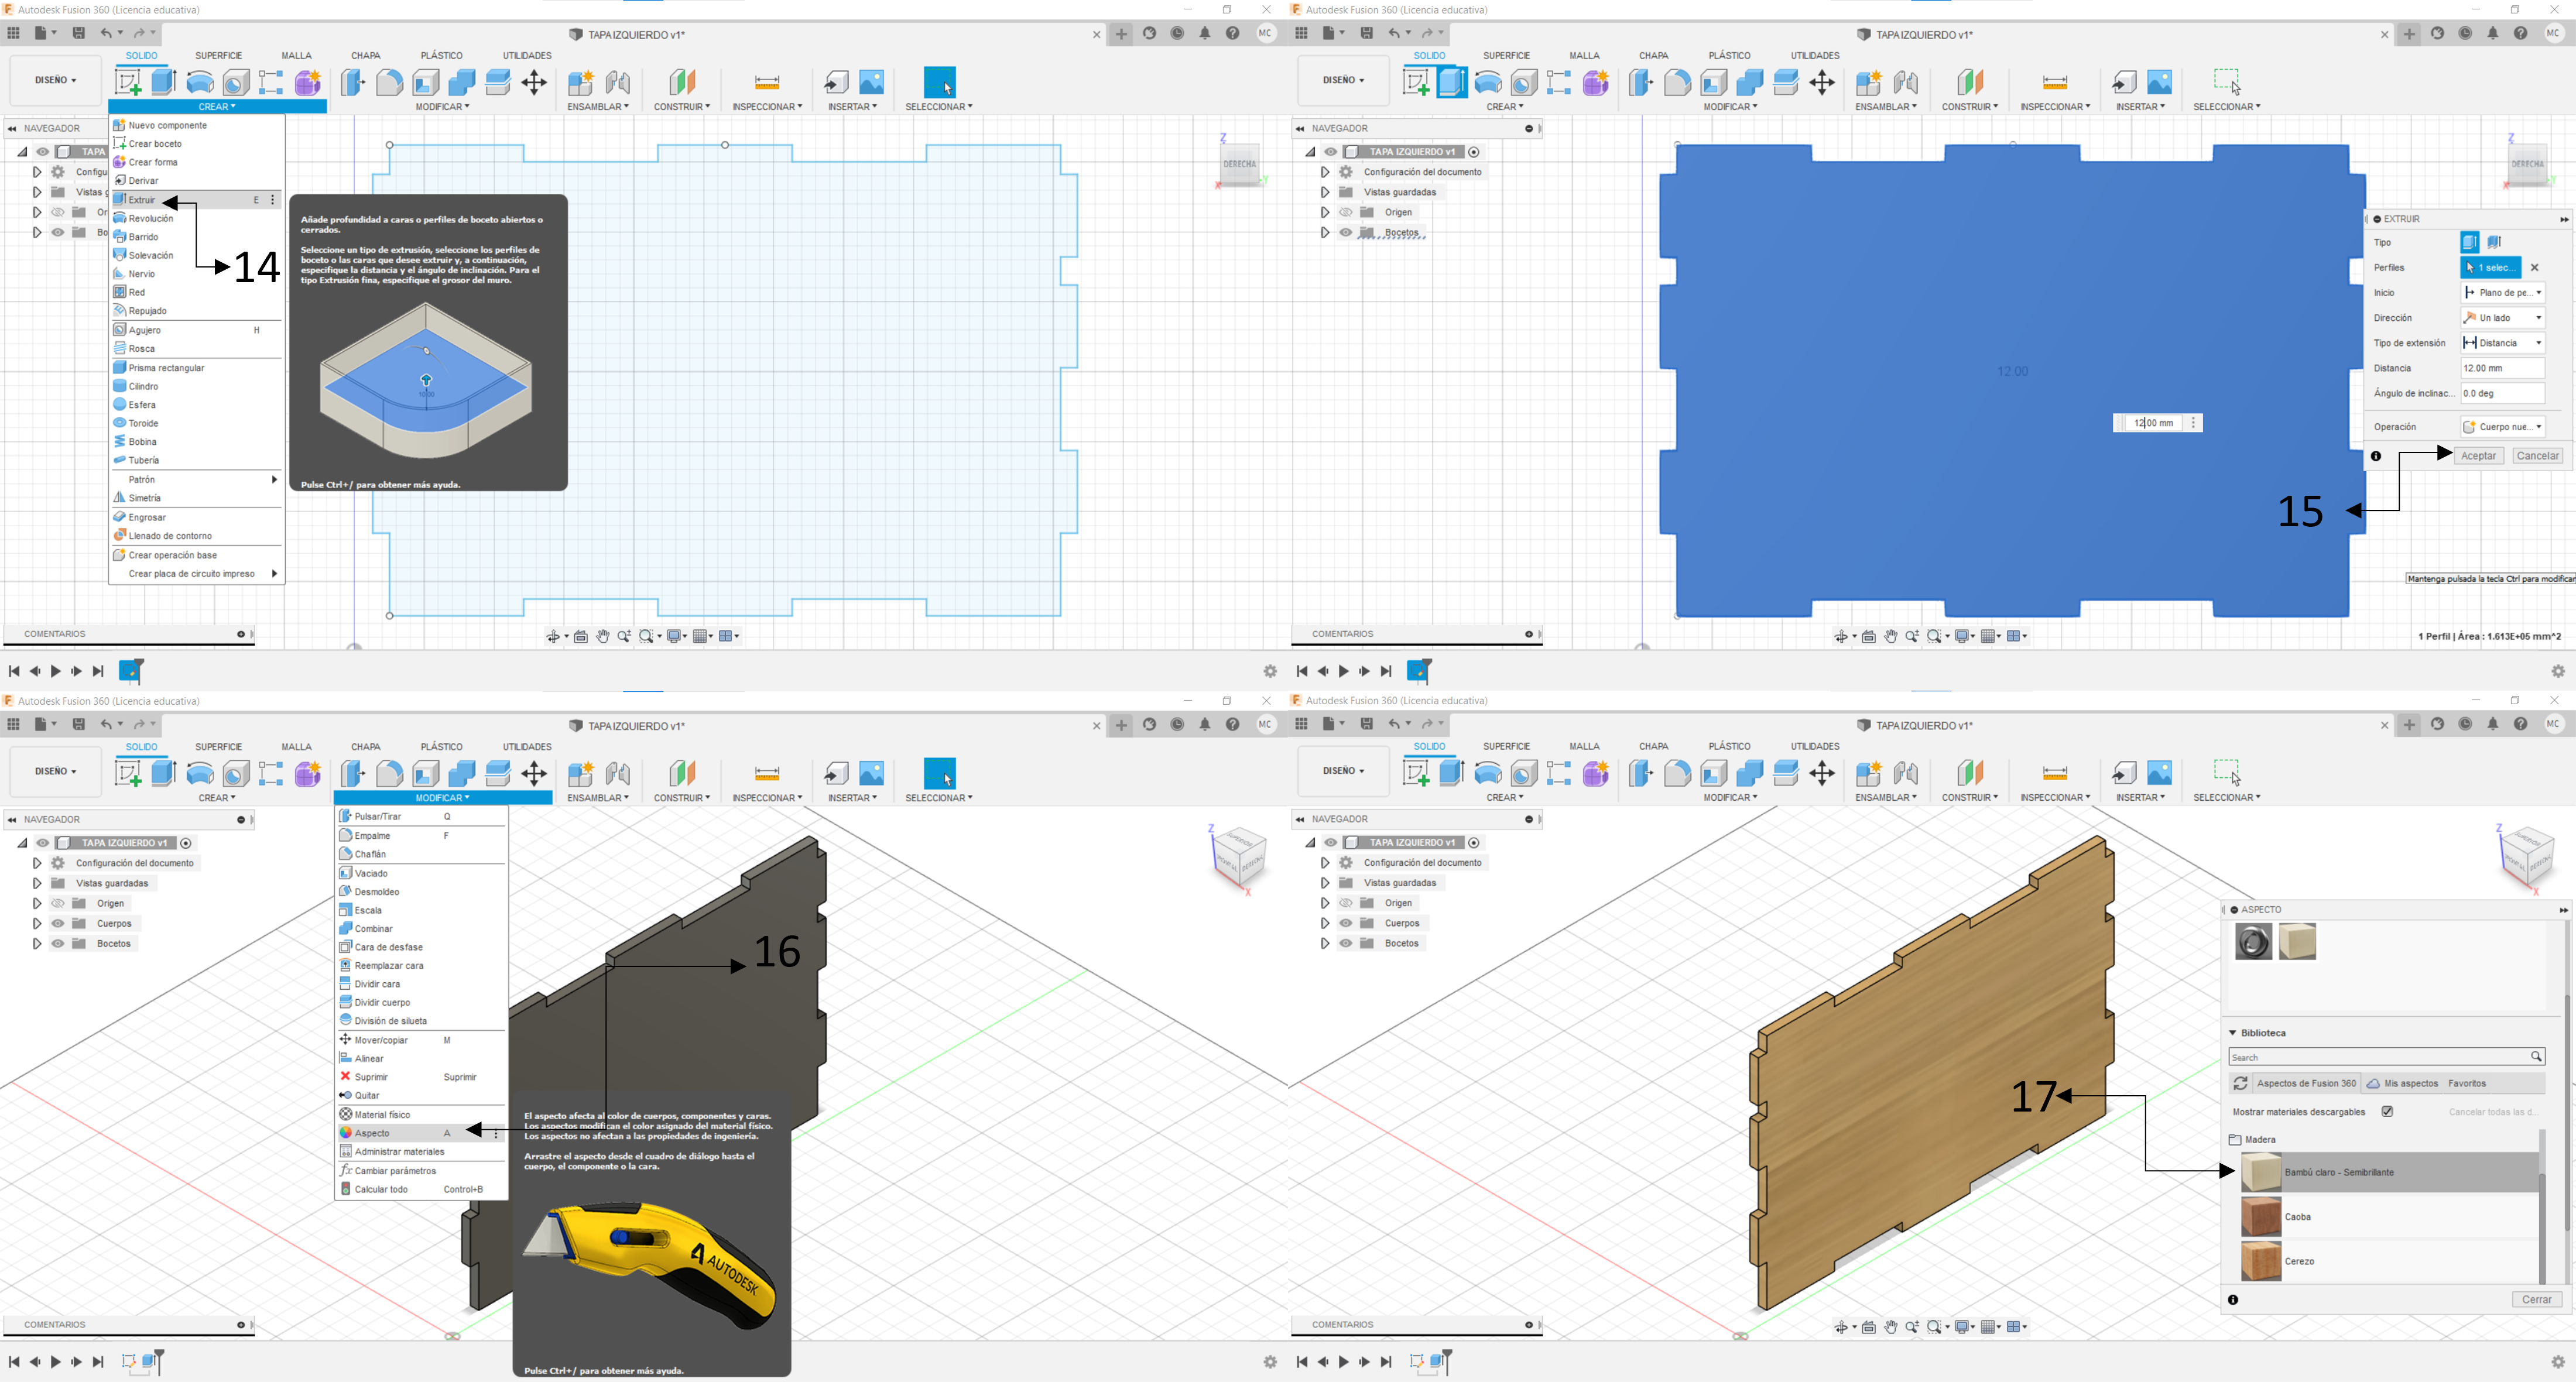Choose Cilindro from the open Crear menu
Screen dimensions: 2576x1382
(143, 386)
